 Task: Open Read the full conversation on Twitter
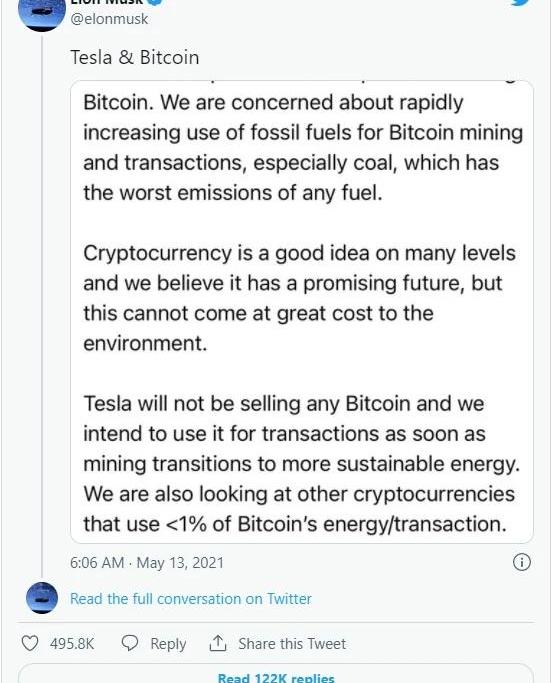point(191,598)
